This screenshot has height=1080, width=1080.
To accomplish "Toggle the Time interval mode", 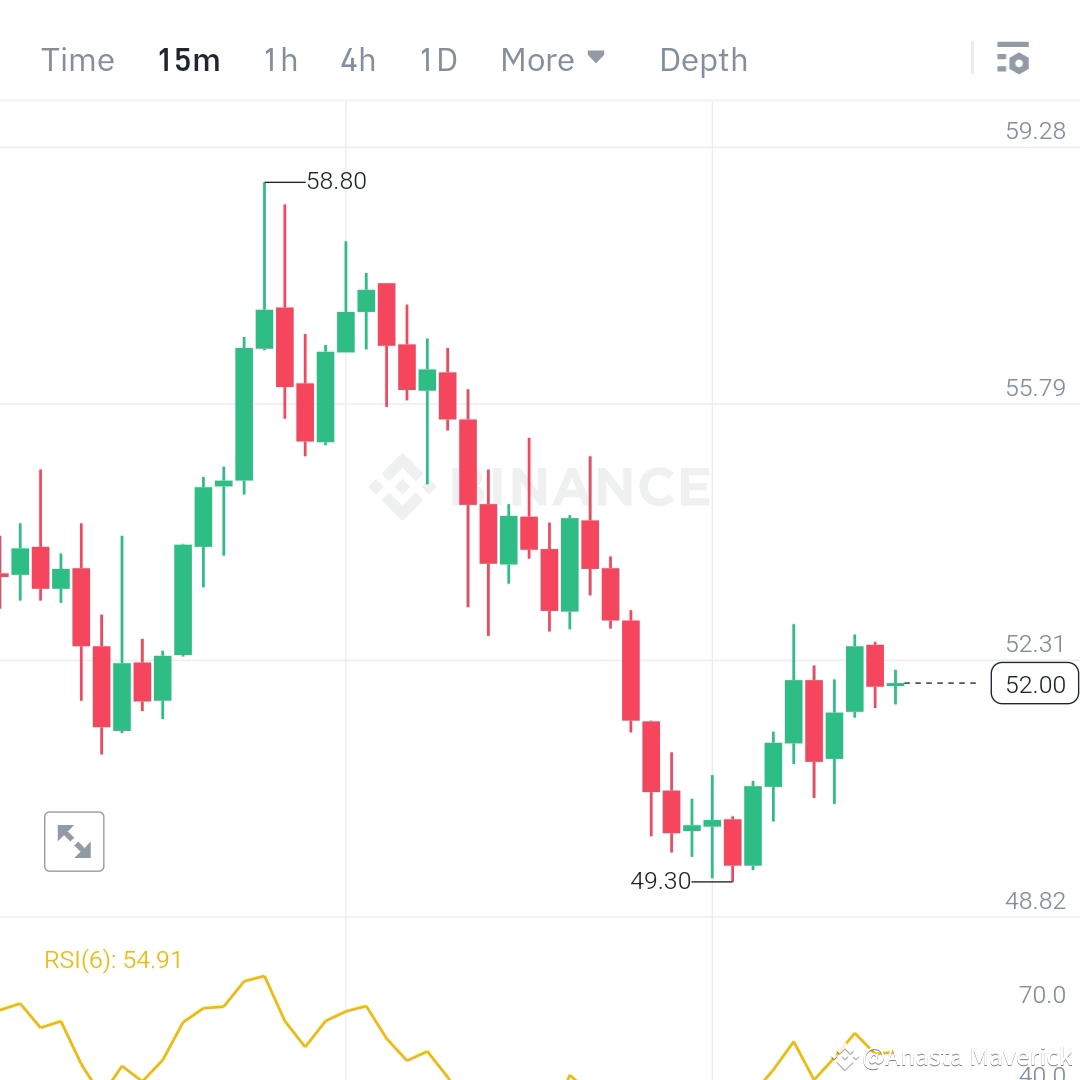I will (77, 60).
